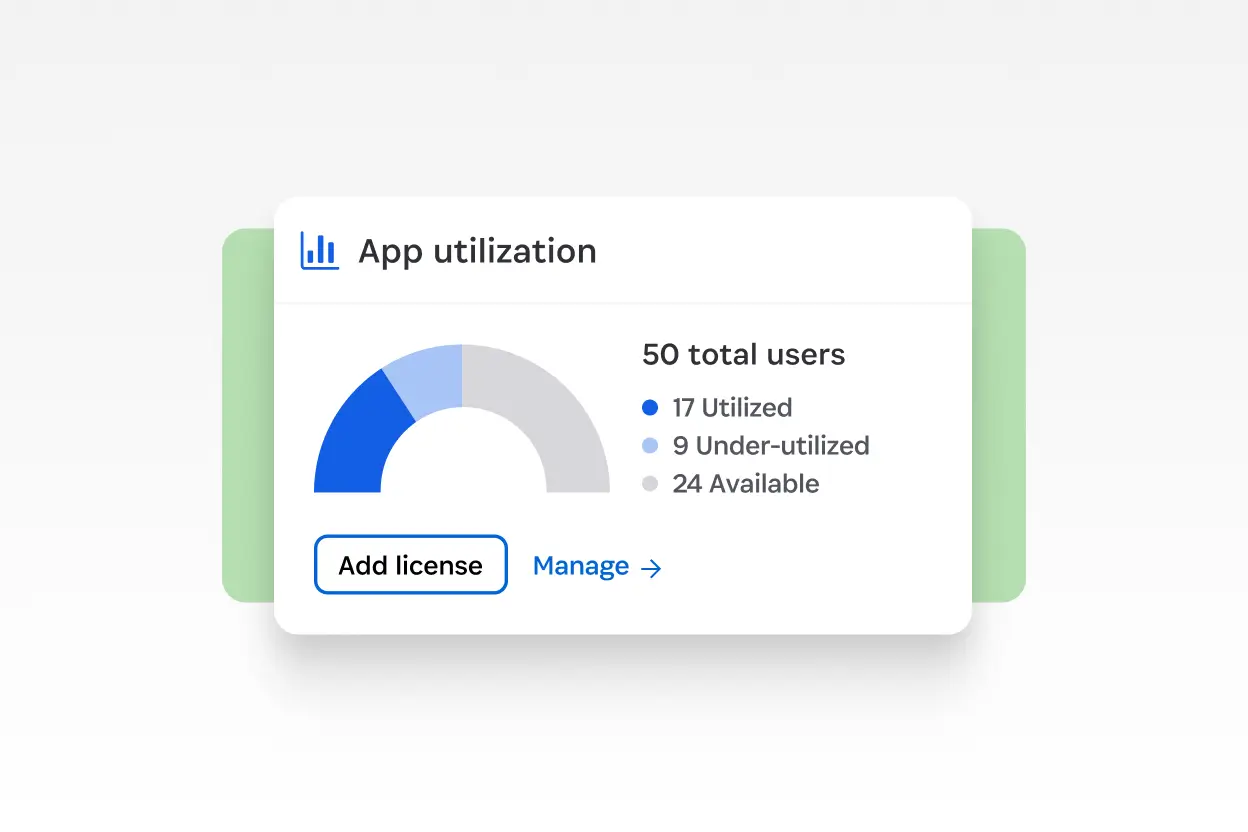Toggle the Available series via its legend dot
1248x832 pixels.
650,484
